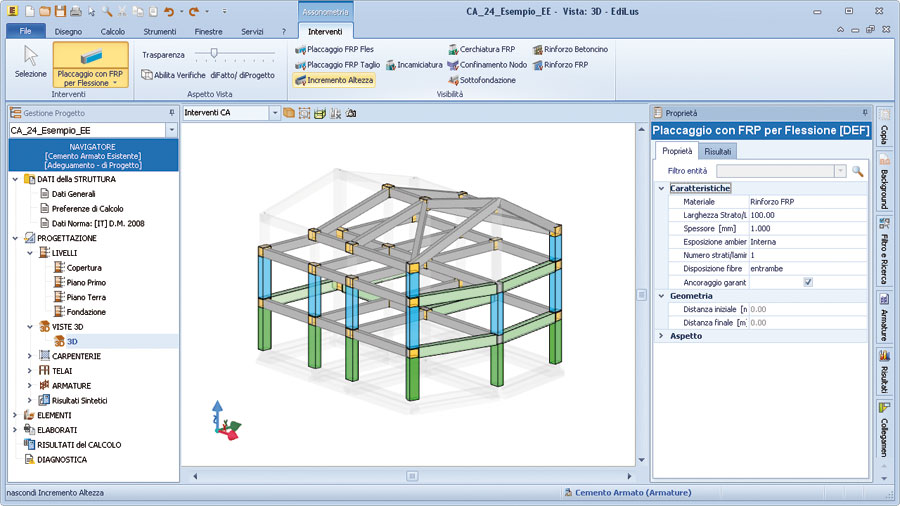Click the Spessore value field

tap(808, 228)
